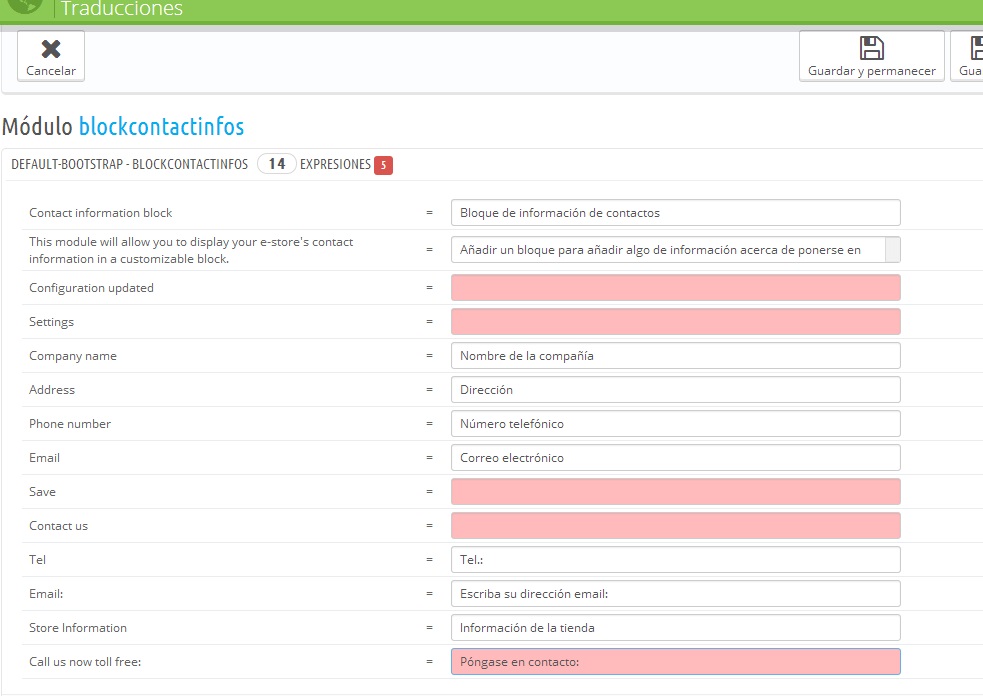Click the Póngase en contacto field

click(x=676, y=662)
